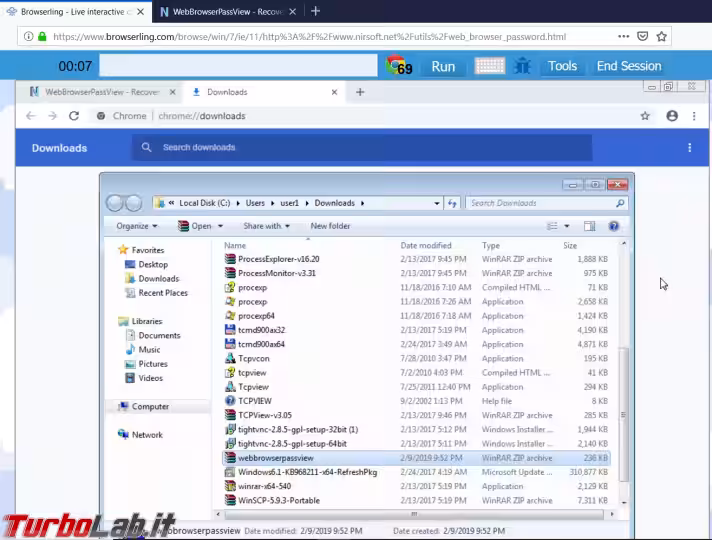
Task: Open the Organize dropdown menu
Action: click(136, 226)
